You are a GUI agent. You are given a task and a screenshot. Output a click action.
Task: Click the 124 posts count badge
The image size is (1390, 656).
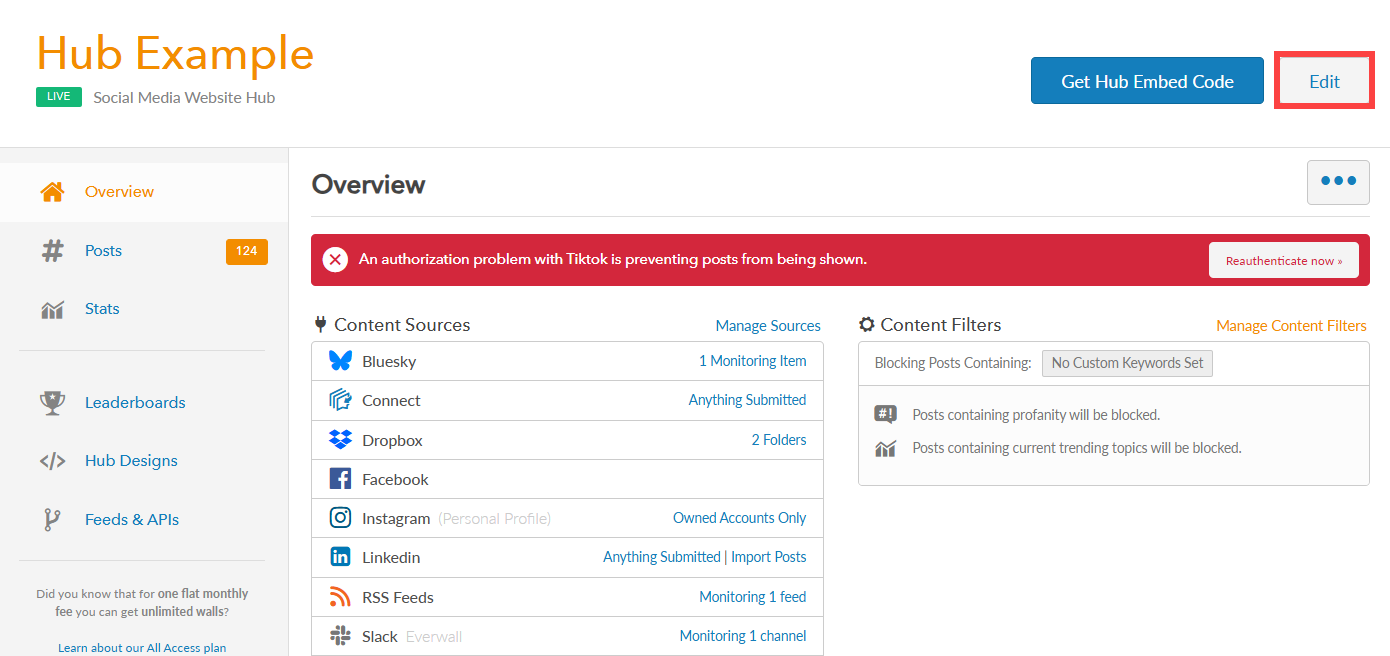(x=247, y=252)
